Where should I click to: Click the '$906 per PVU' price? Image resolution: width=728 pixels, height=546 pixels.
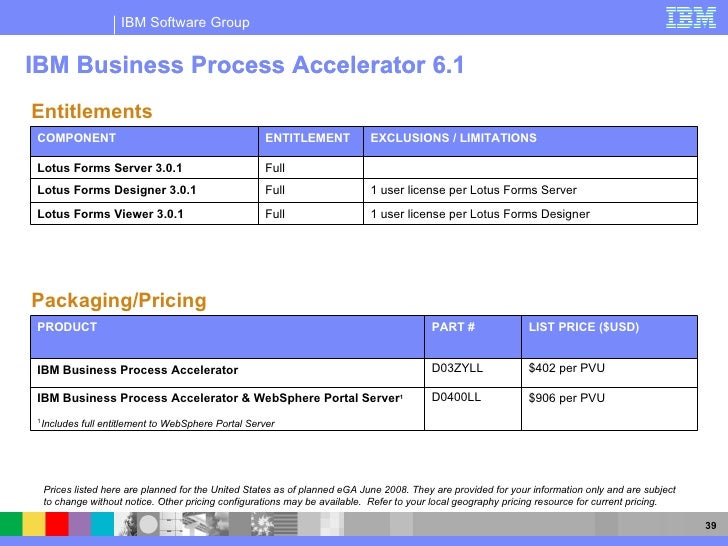tap(566, 398)
